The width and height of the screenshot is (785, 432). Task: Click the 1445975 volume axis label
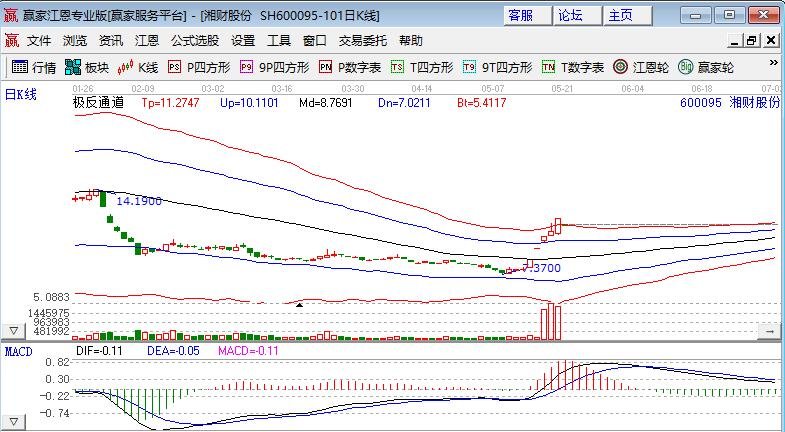[x=49, y=313]
